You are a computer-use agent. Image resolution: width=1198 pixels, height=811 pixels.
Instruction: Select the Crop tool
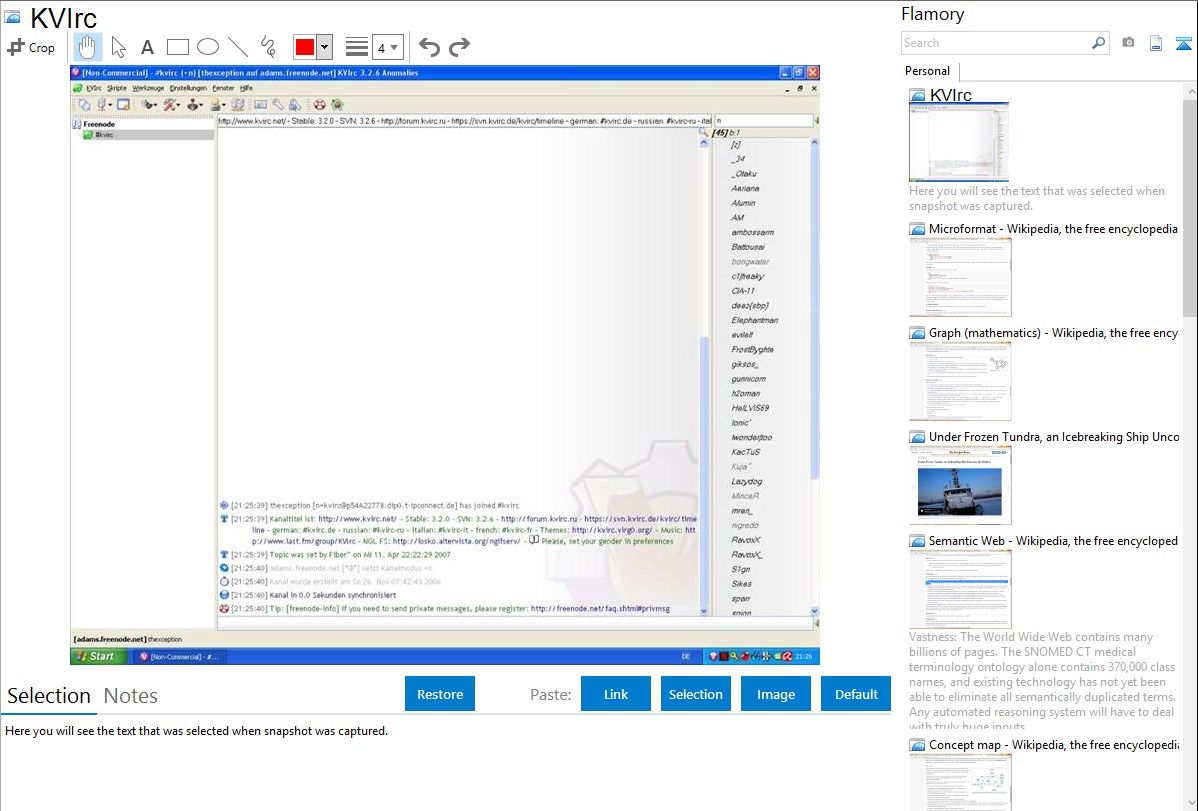tap(31, 47)
